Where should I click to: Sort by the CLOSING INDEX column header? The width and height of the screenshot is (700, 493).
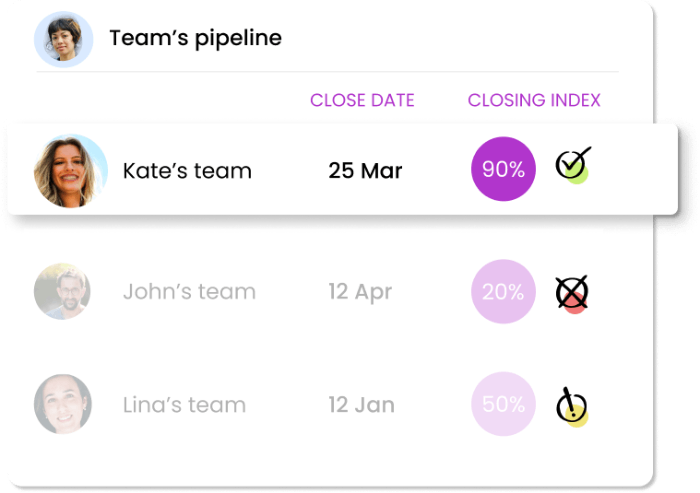coord(534,100)
